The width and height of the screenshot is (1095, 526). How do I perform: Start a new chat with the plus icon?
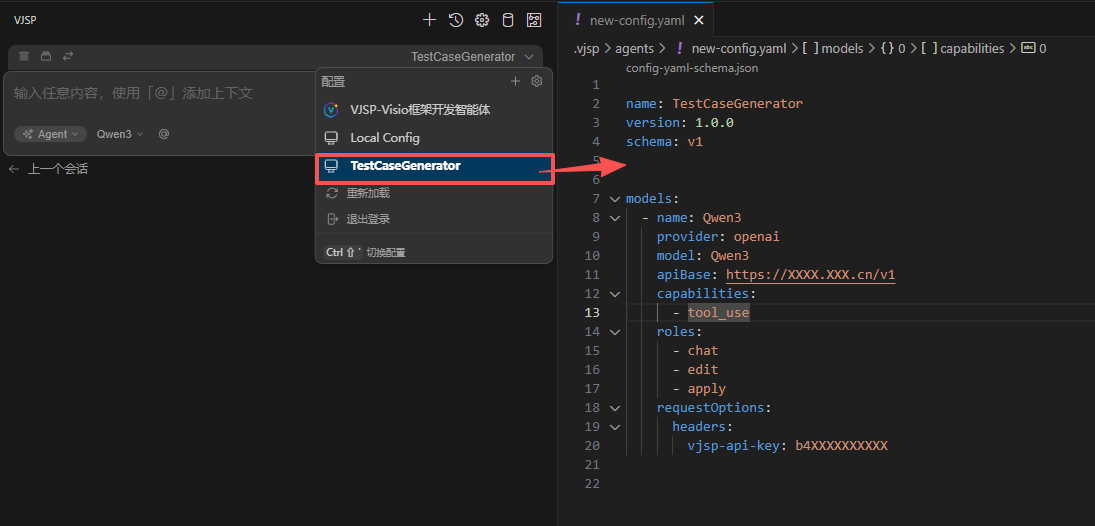[x=429, y=20]
